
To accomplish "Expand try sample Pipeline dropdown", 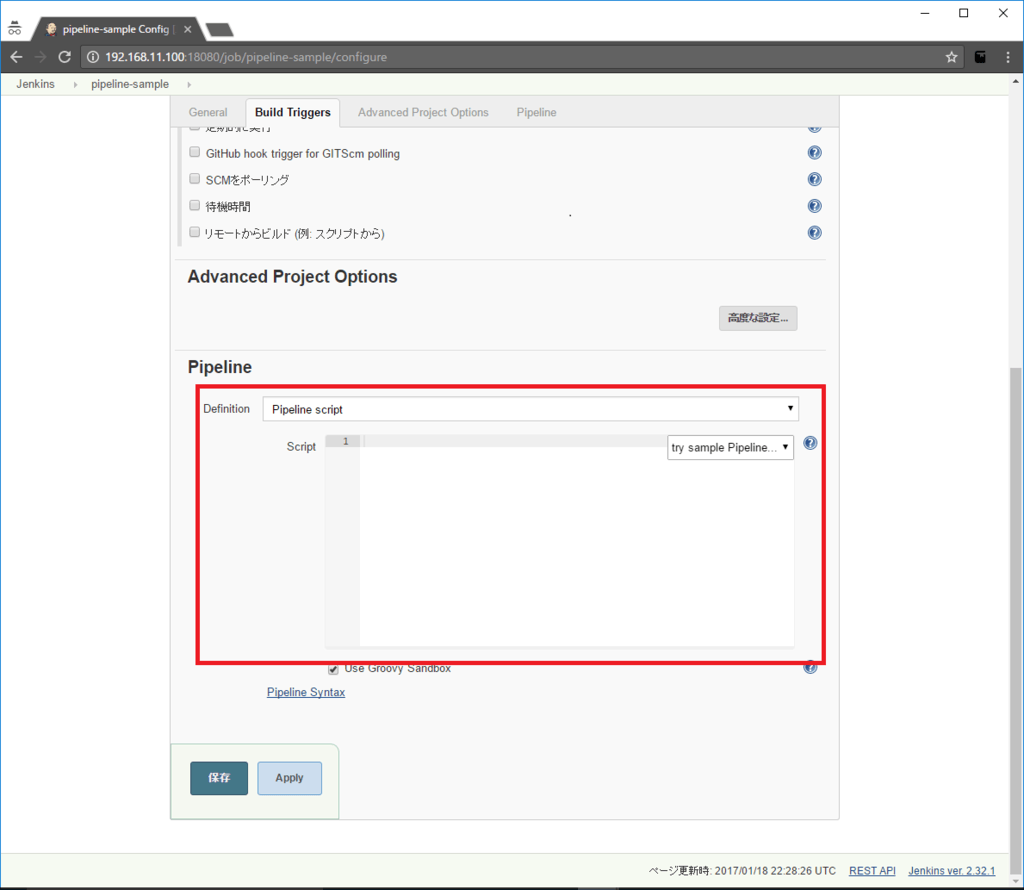I will click(730, 448).
